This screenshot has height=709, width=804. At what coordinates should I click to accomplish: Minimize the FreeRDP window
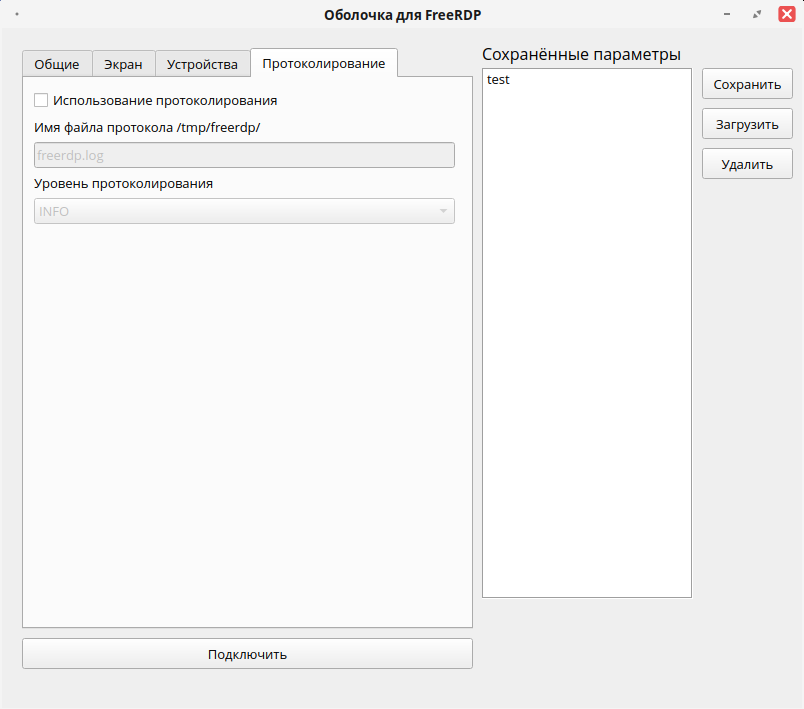pos(727,14)
